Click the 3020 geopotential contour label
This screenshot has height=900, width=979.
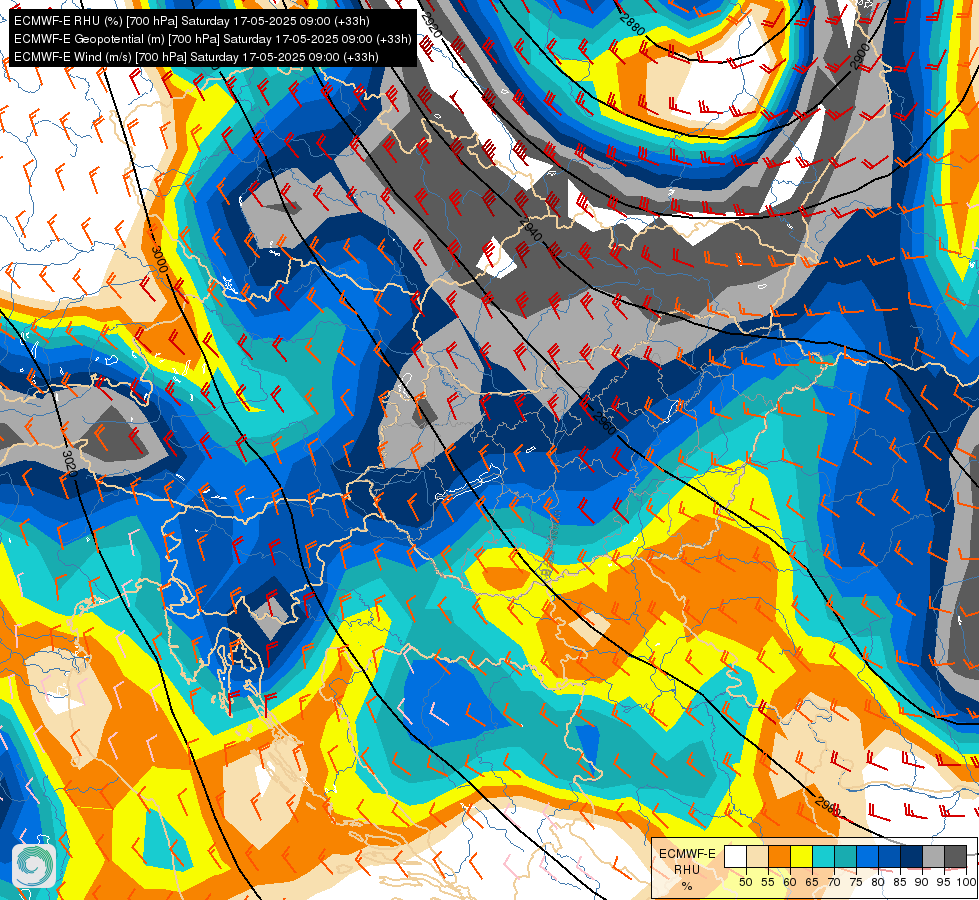click(x=69, y=463)
